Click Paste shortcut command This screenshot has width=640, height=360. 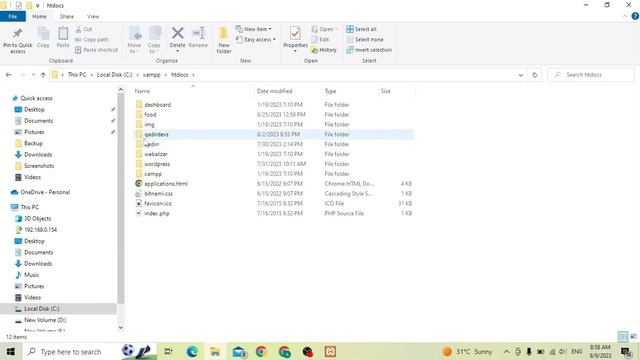[96, 50]
